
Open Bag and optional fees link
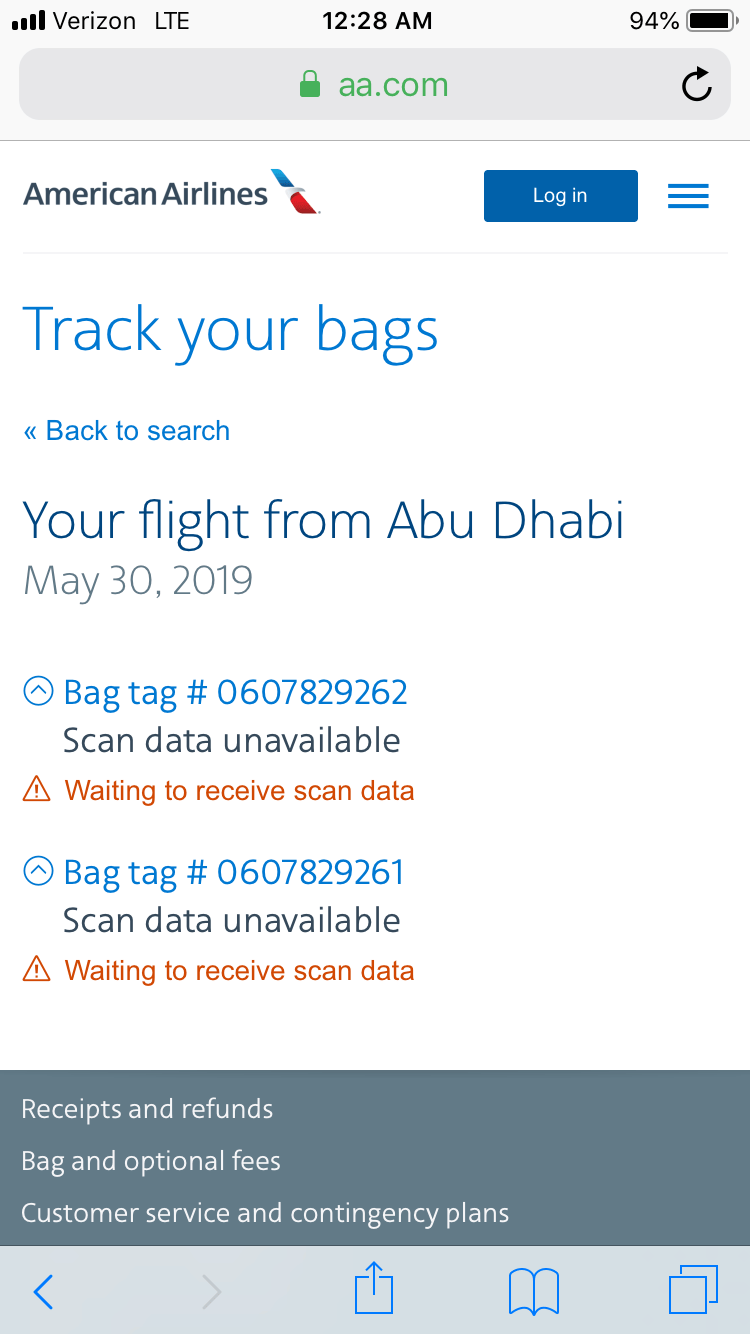pyautogui.click(x=151, y=1161)
